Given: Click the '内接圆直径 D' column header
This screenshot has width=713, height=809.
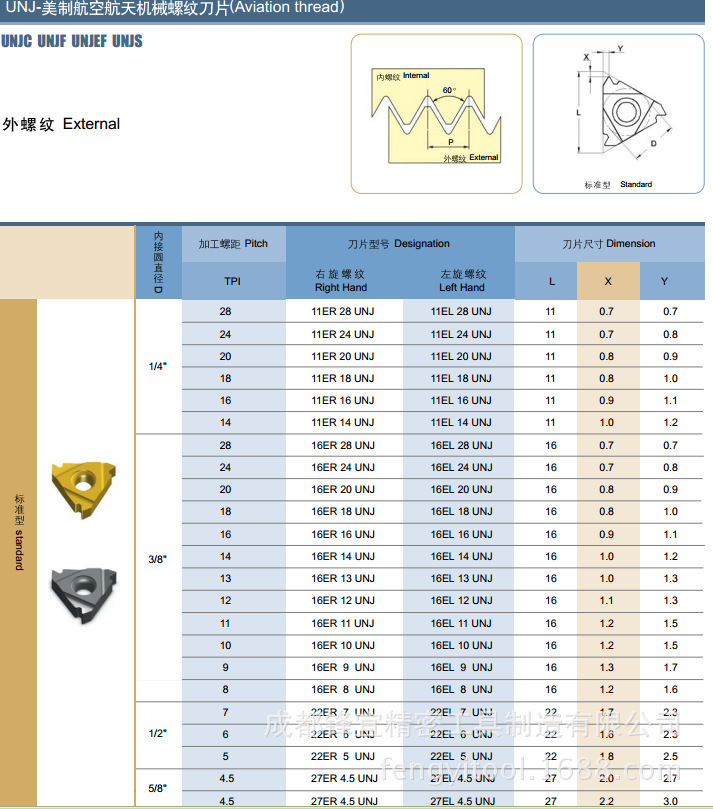Looking at the screenshot, I should pyautogui.click(x=158, y=263).
